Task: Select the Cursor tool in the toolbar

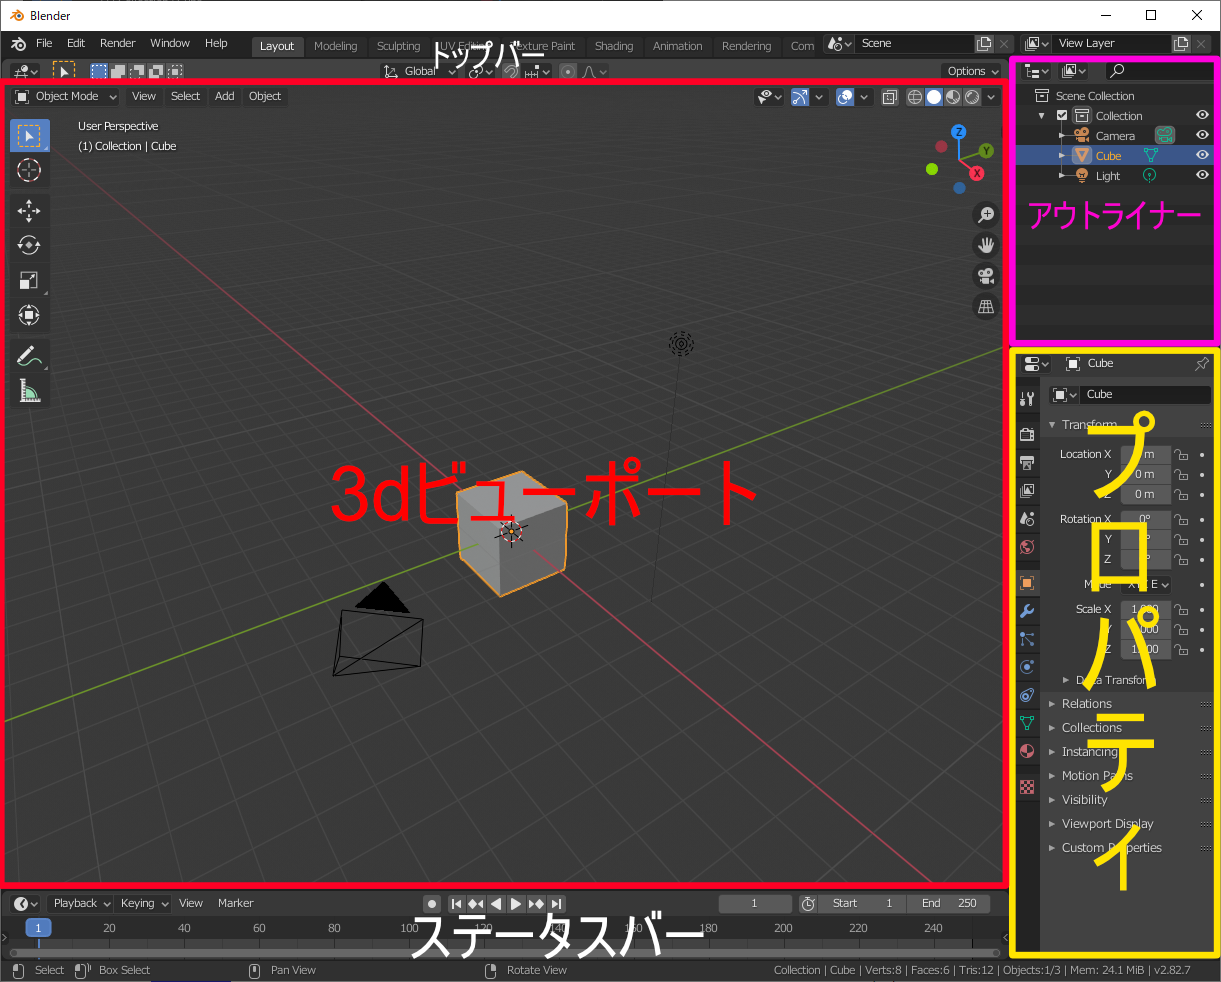Action: 29,170
